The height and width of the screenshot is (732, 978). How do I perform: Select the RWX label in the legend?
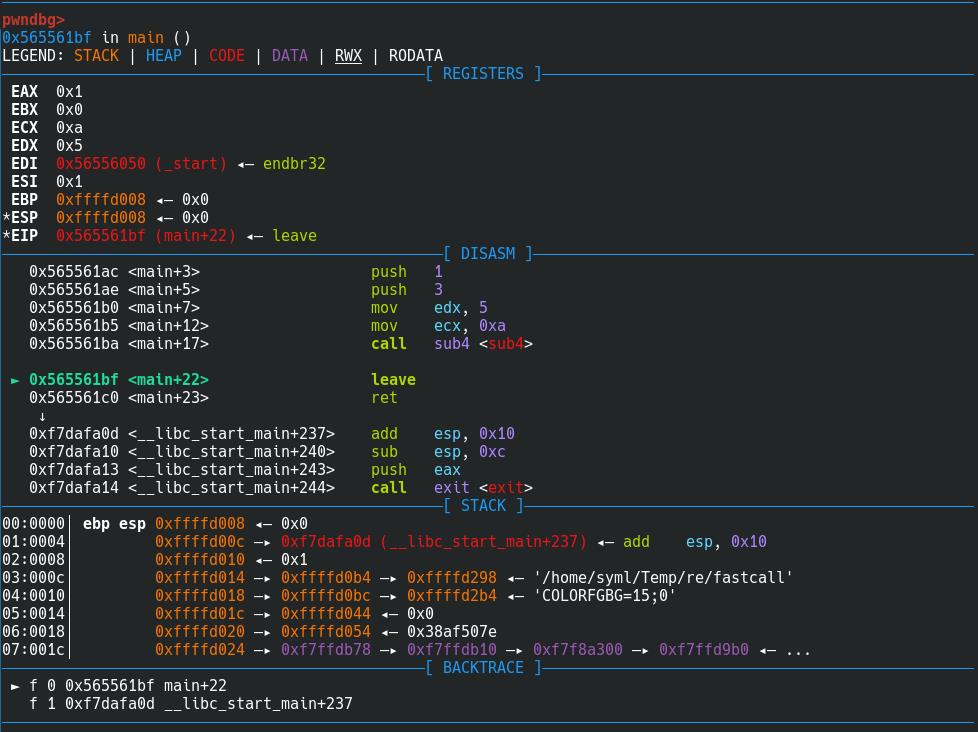pos(348,56)
